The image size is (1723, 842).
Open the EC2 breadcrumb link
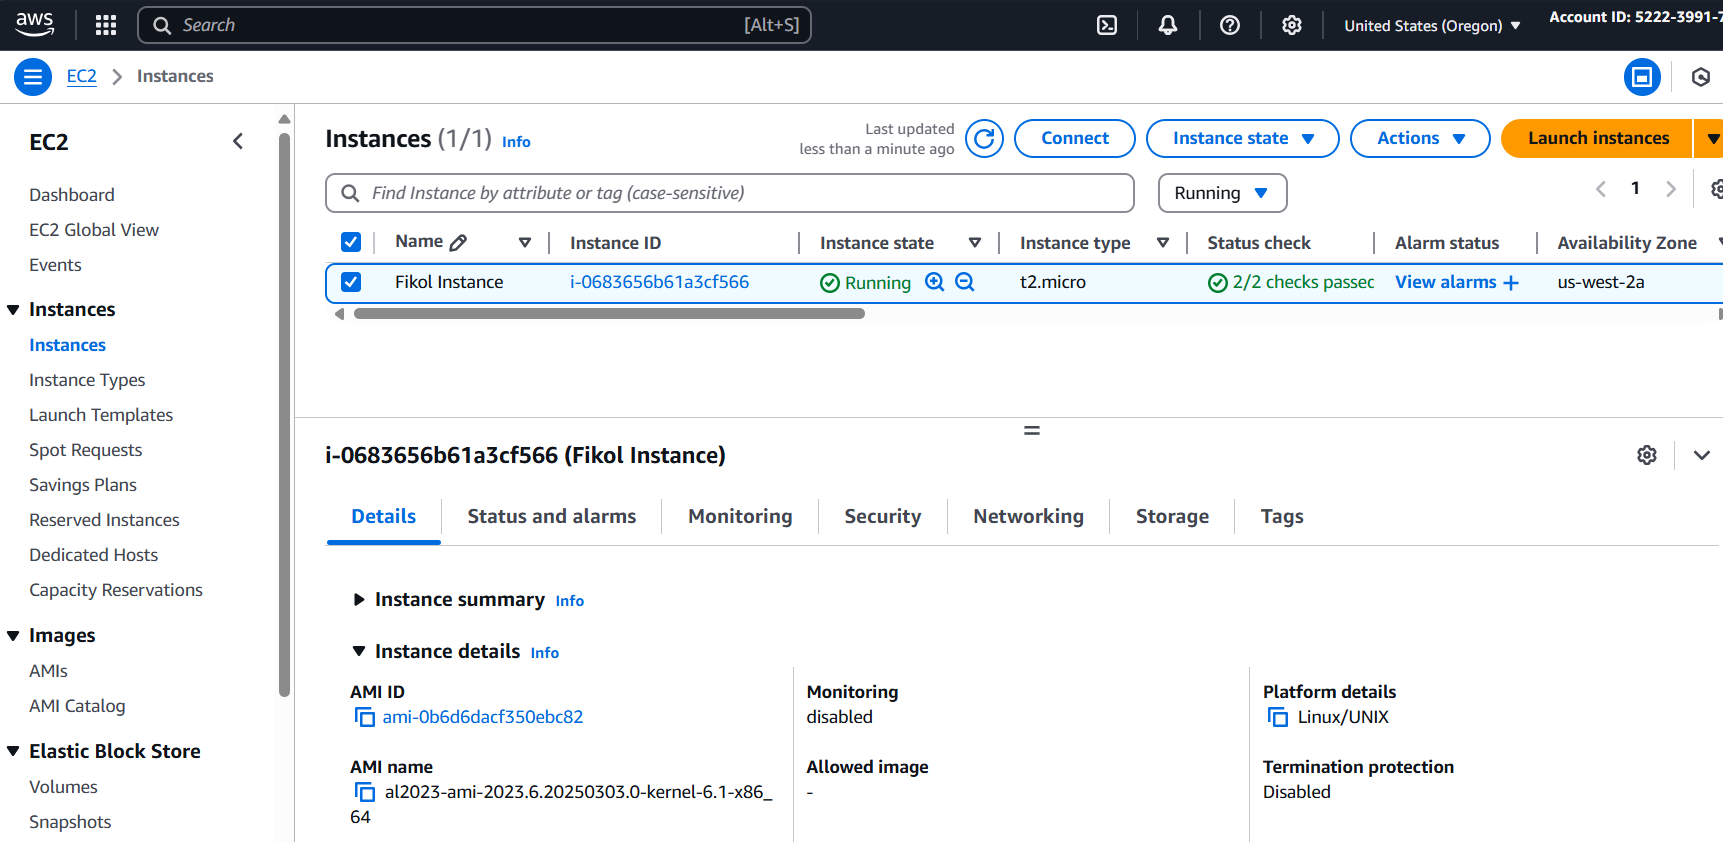pos(82,76)
